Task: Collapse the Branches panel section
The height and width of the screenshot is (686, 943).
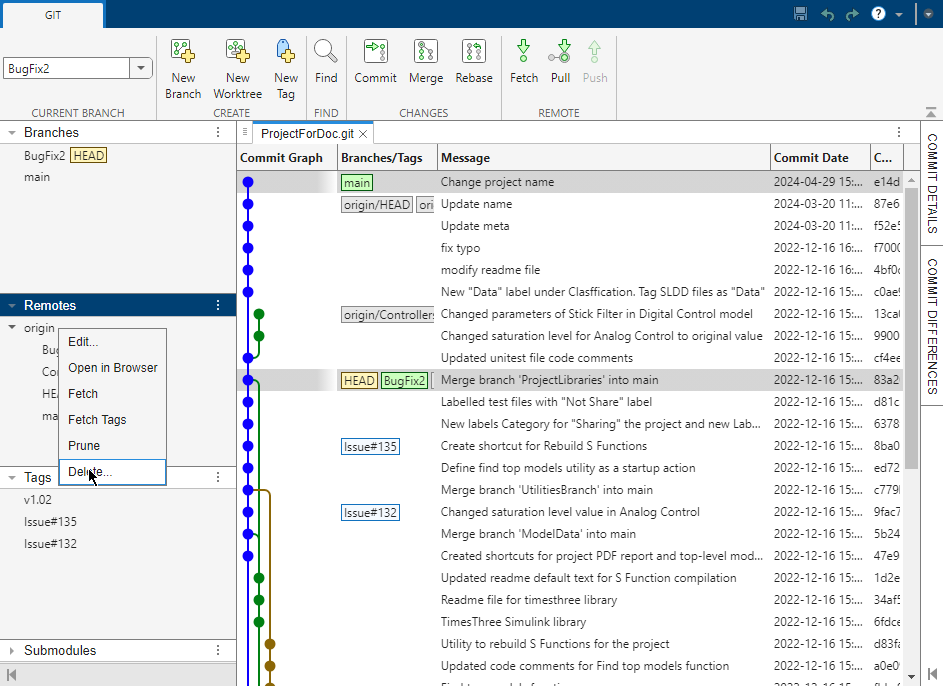Action: coord(12,131)
